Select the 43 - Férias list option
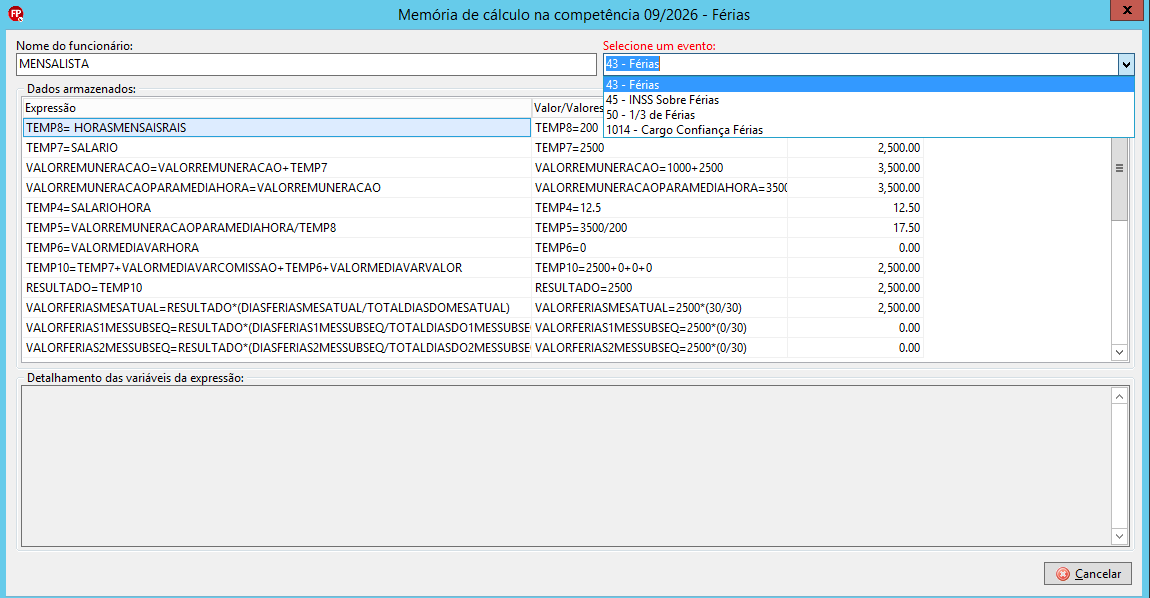 click(868, 84)
